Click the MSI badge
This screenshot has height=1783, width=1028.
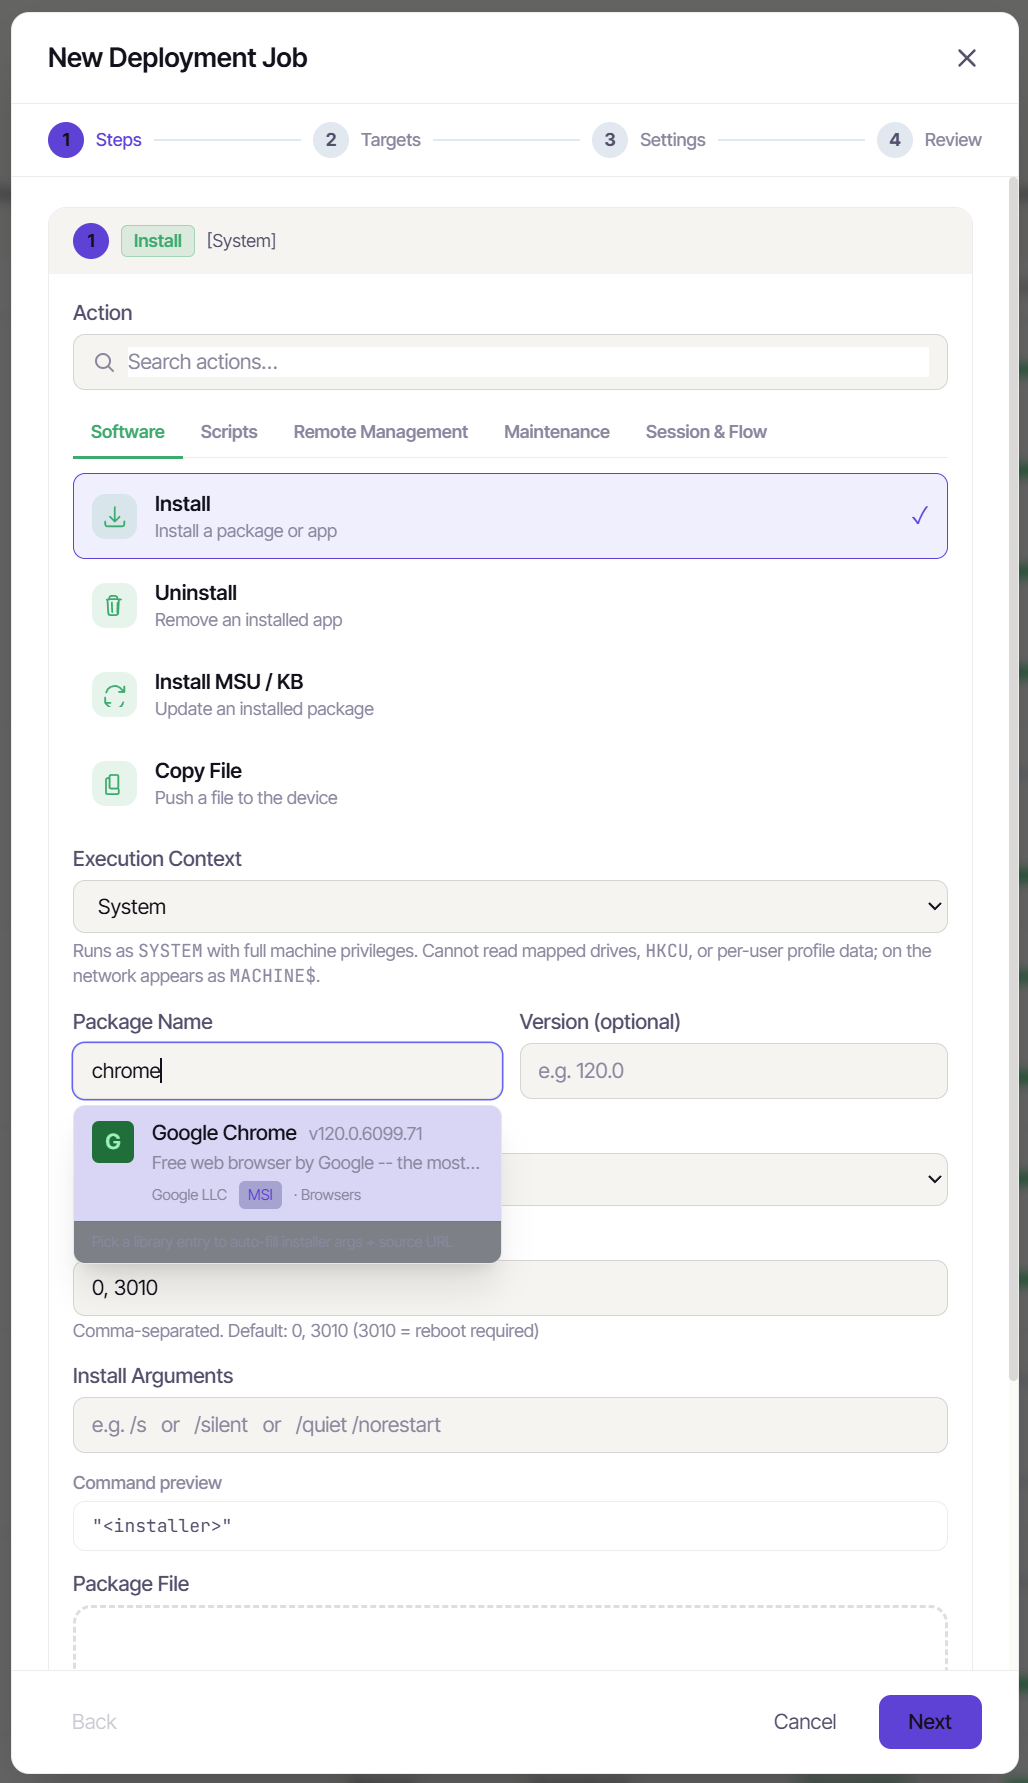click(x=260, y=1195)
